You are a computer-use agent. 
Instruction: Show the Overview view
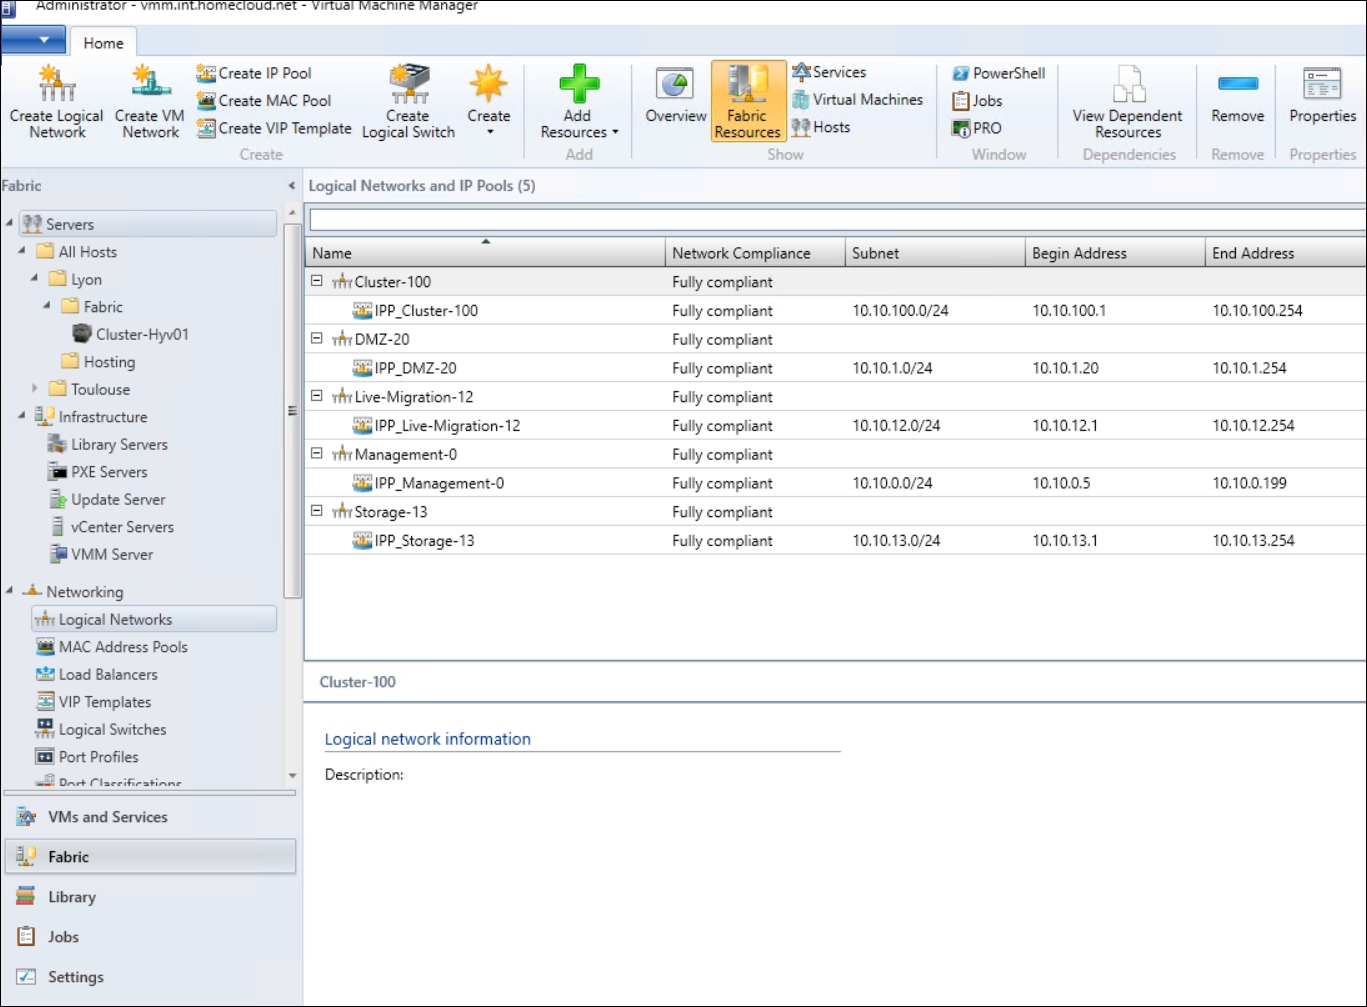point(675,100)
